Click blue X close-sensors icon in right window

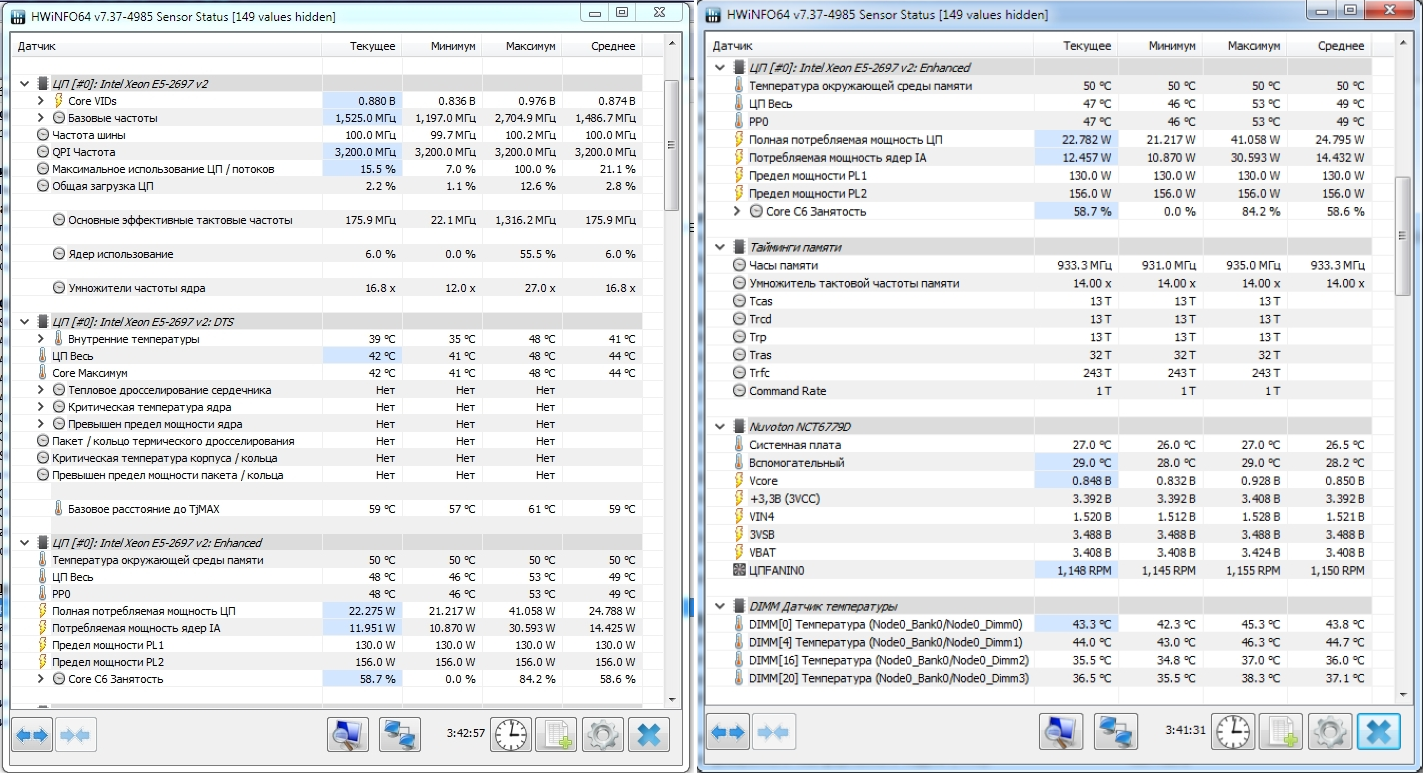pos(1377,732)
